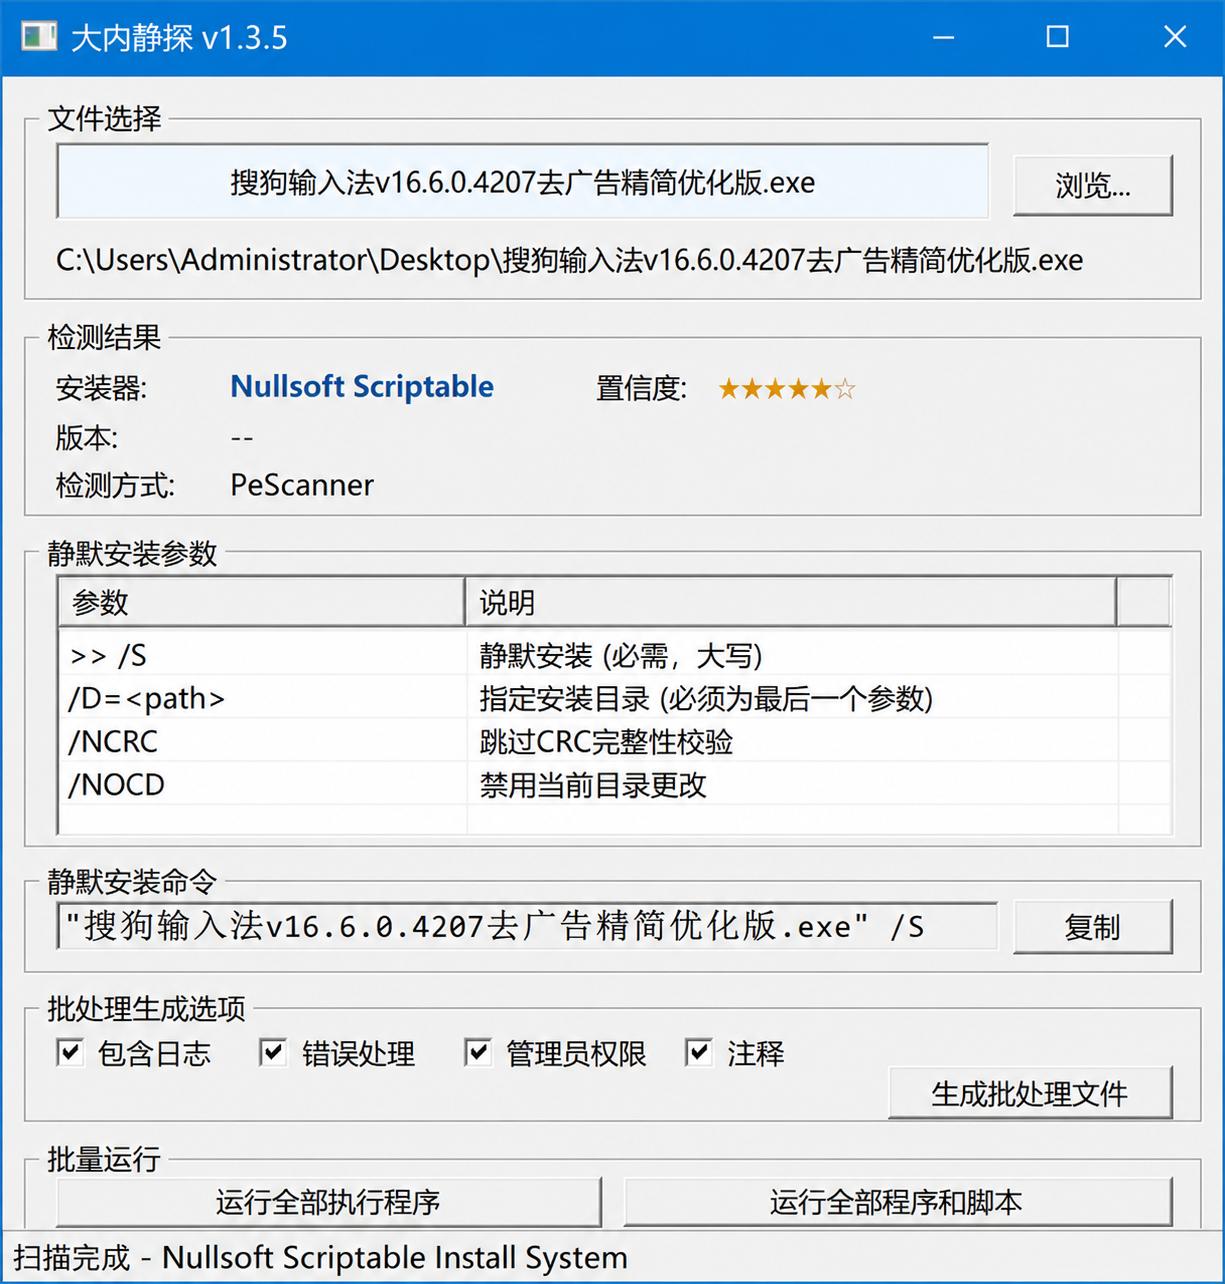Click 运行全部程序和脚本 button

(x=897, y=1202)
